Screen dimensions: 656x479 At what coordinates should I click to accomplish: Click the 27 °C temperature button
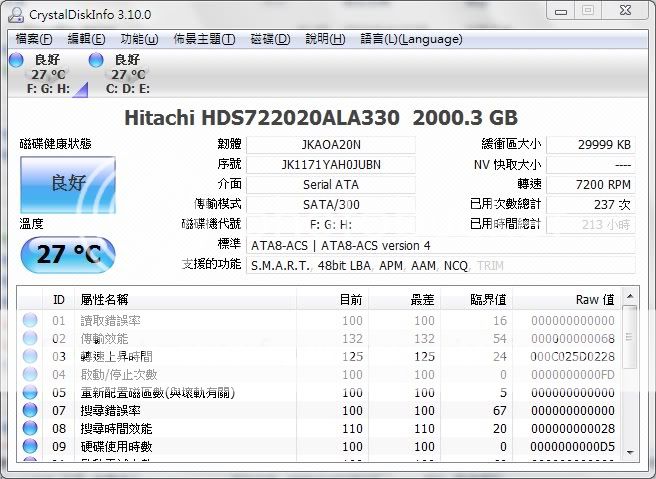click(x=68, y=254)
